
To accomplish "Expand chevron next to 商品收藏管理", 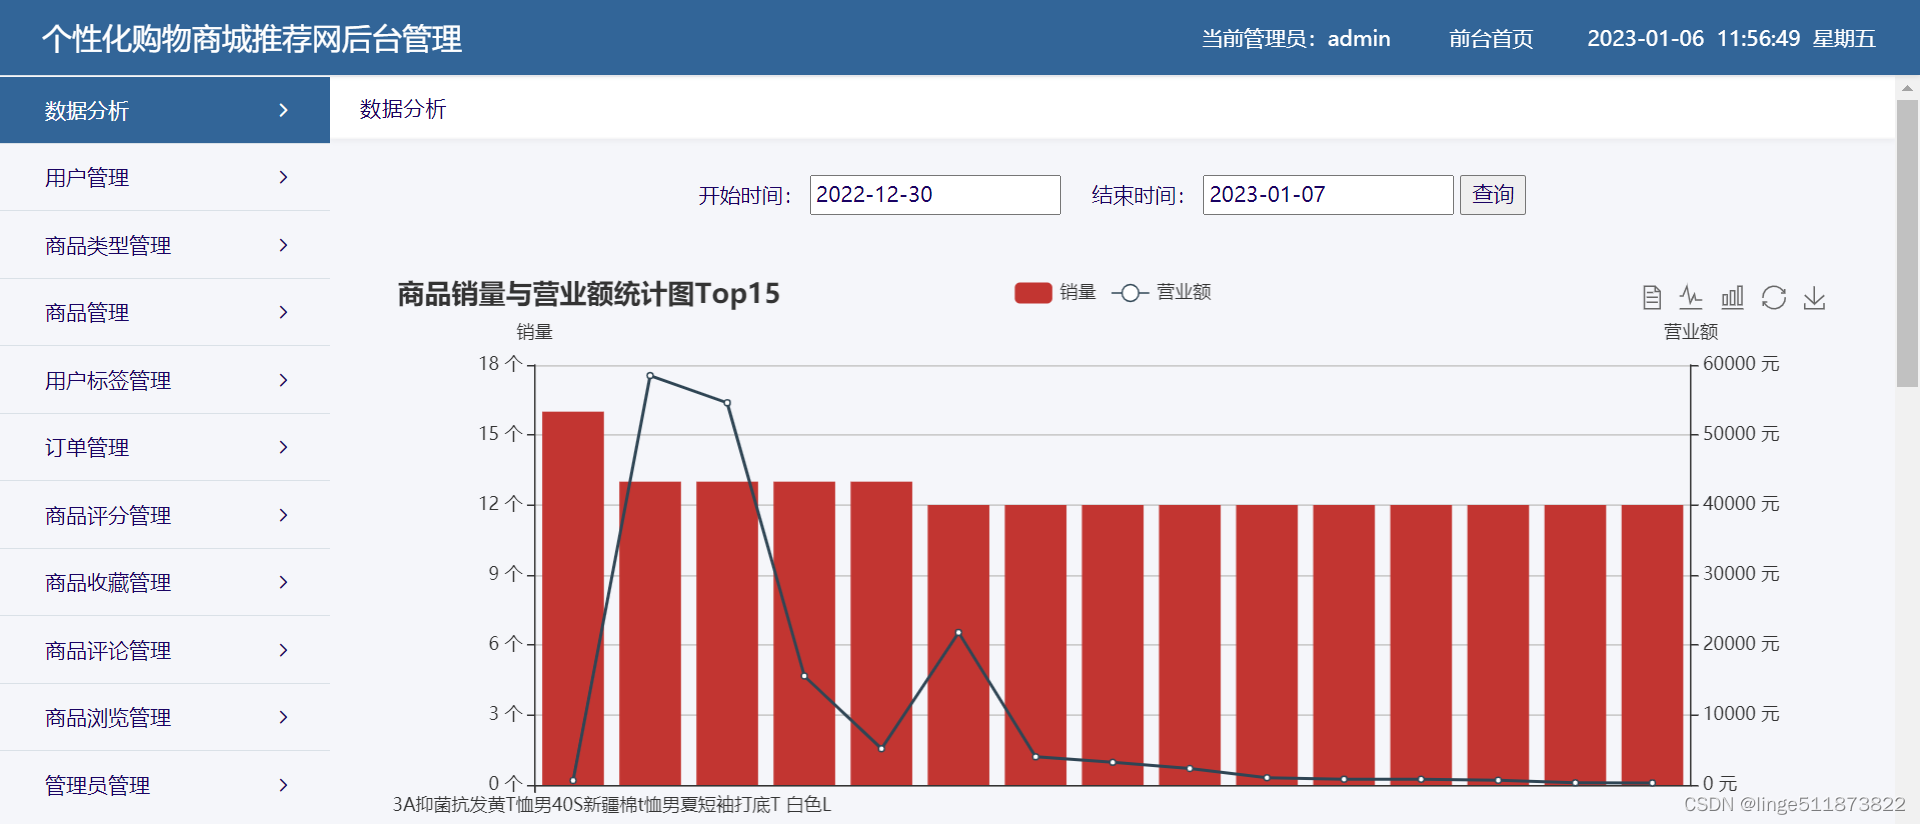I will click(x=284, y=582).
